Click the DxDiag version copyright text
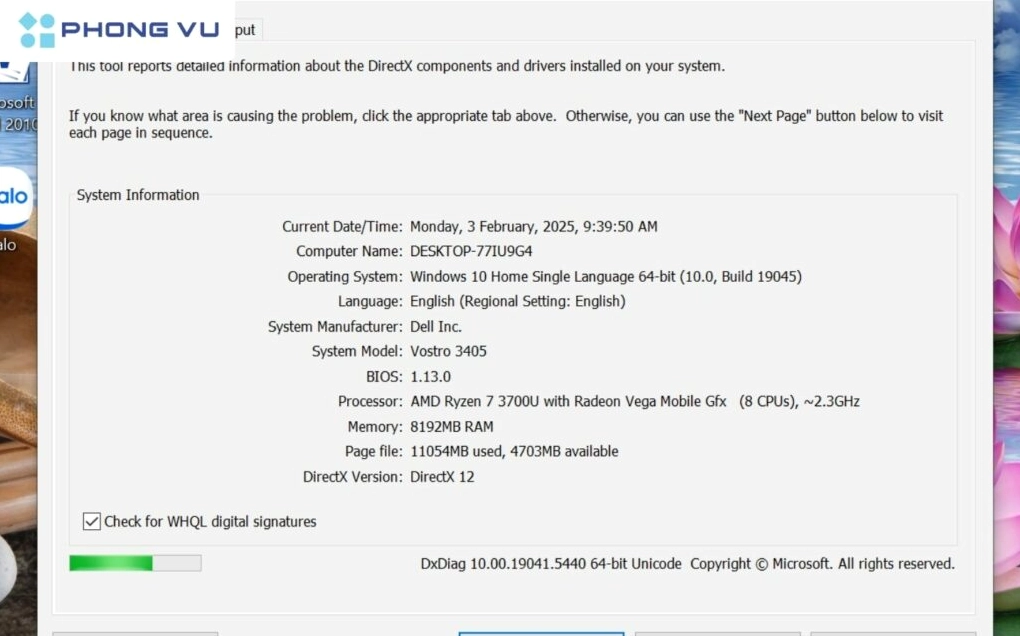1020x636 pixels. [x=687, y=564]
